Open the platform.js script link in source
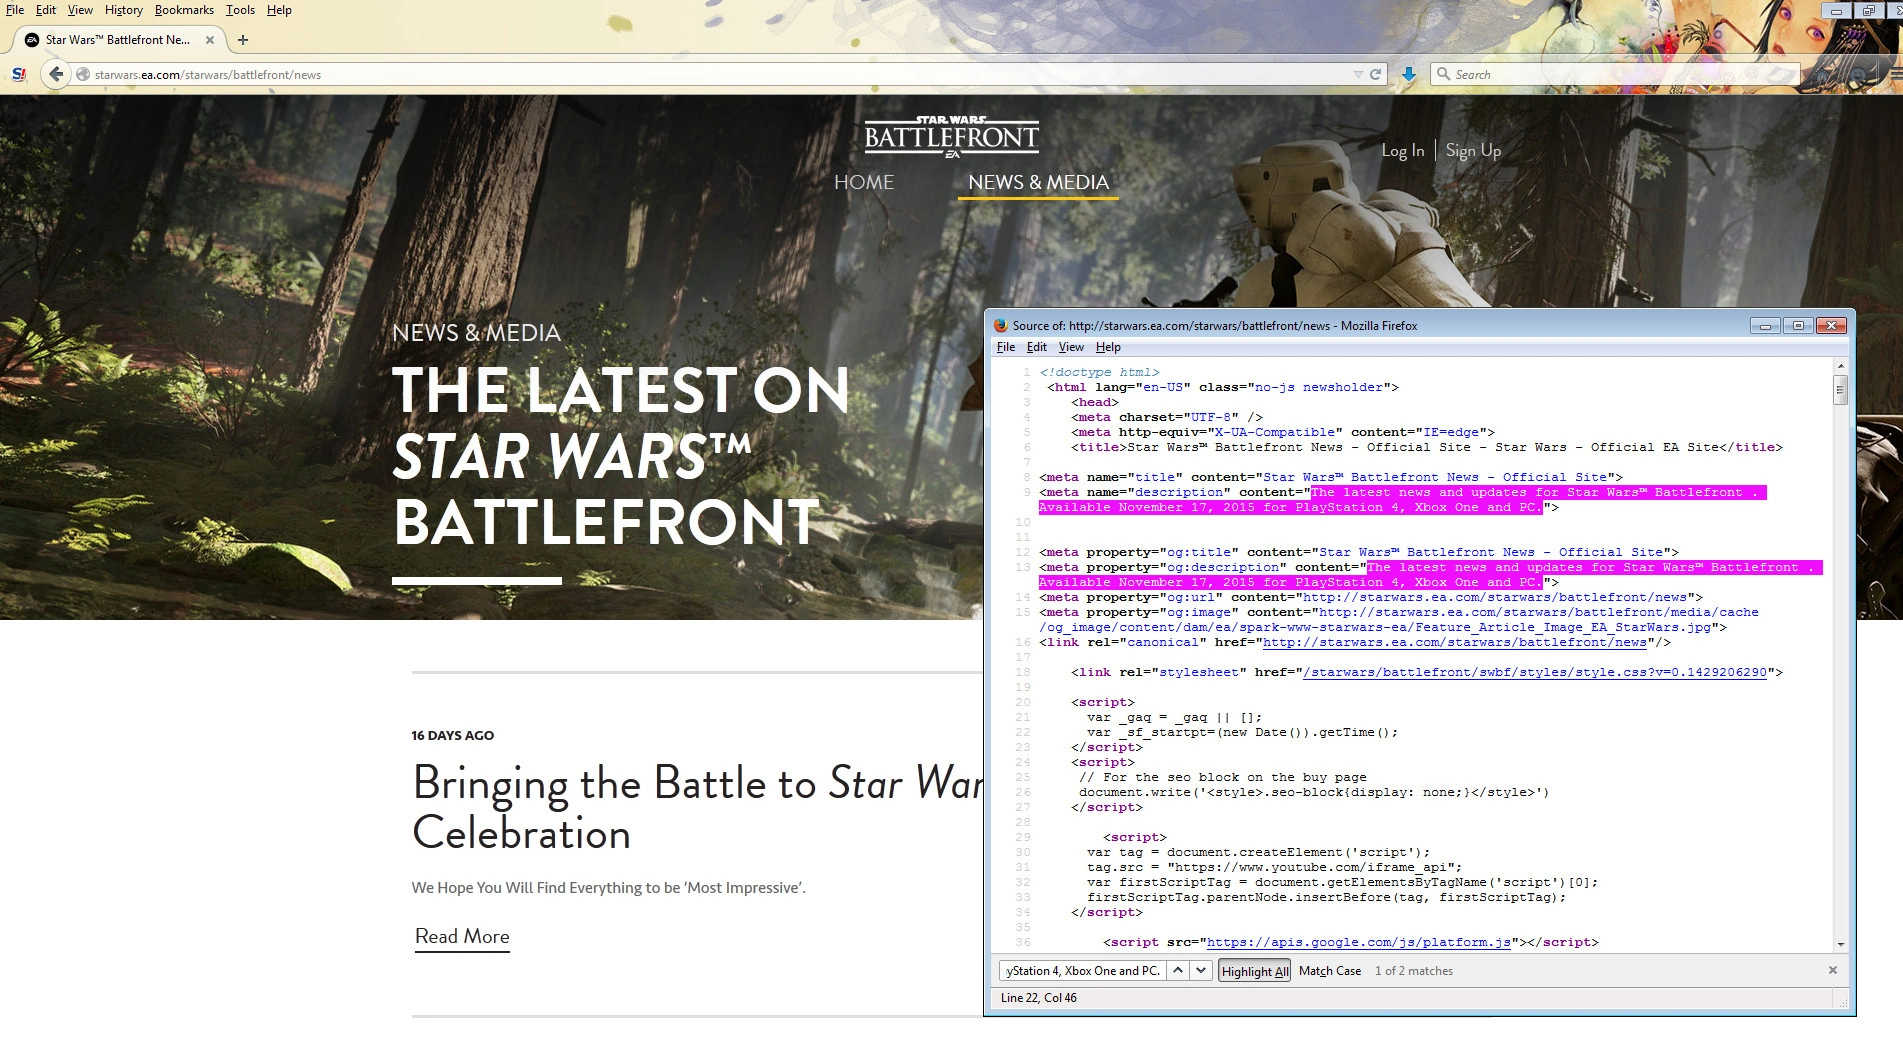 1359,942
